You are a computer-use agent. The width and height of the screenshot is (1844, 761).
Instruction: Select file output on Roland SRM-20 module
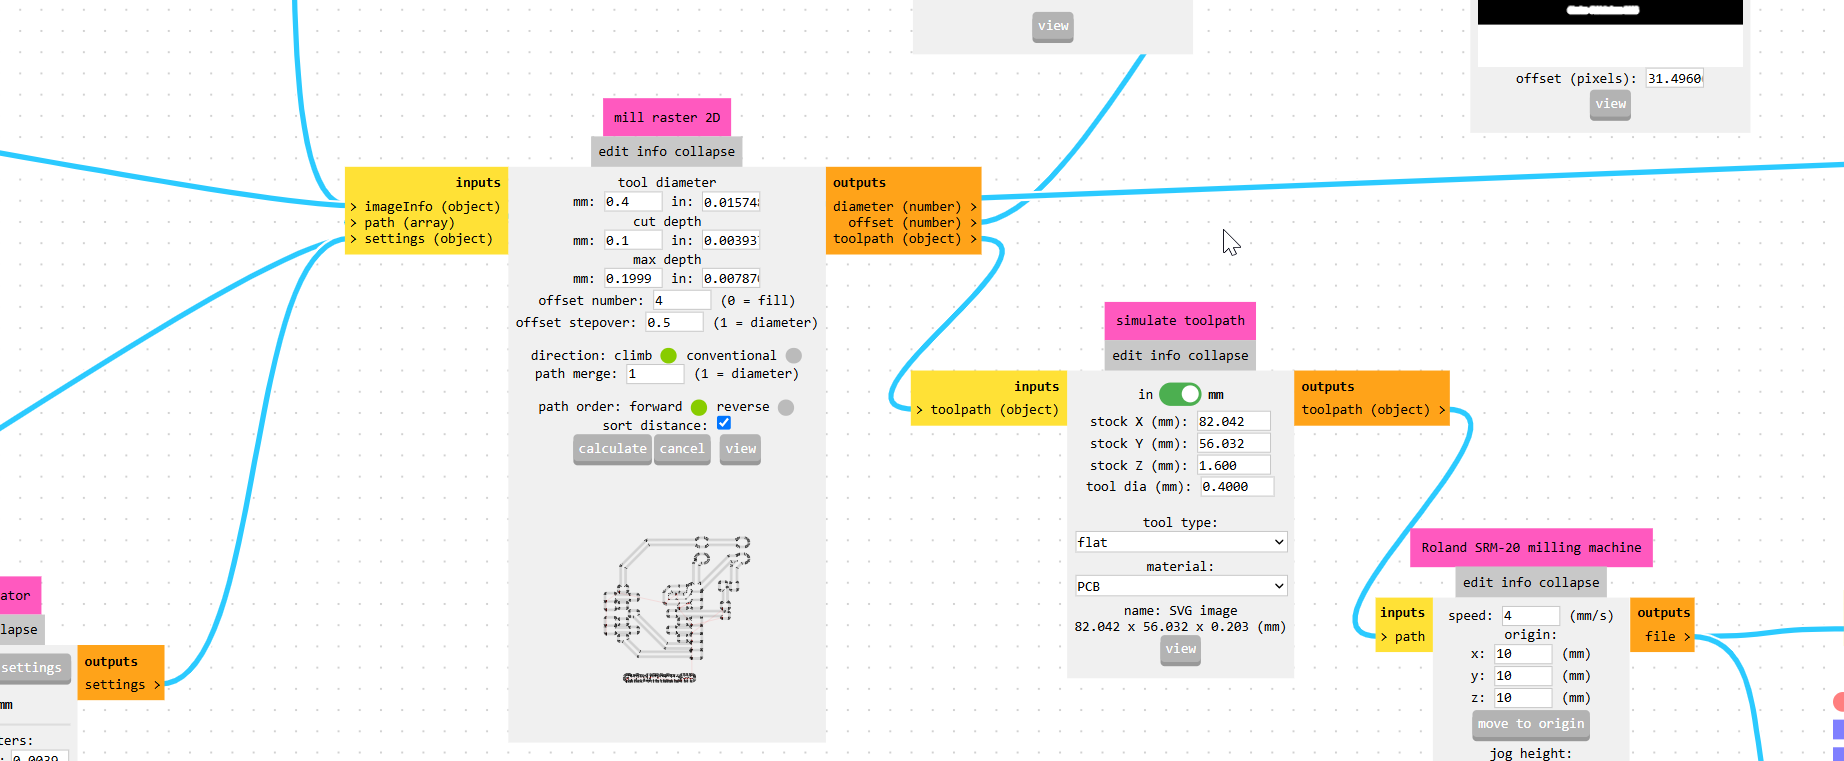coord(1667,637)
